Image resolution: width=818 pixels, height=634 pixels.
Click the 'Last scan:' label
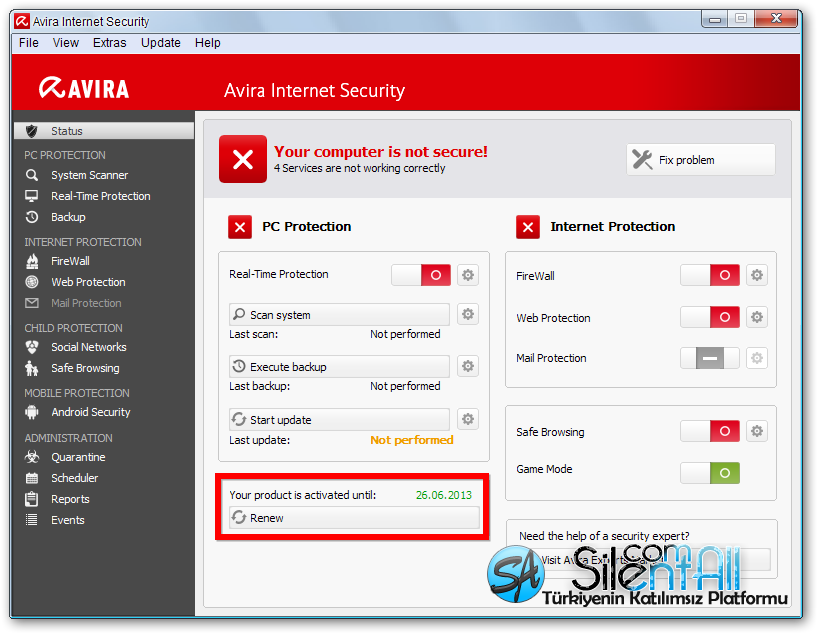[x=254, y=334]
